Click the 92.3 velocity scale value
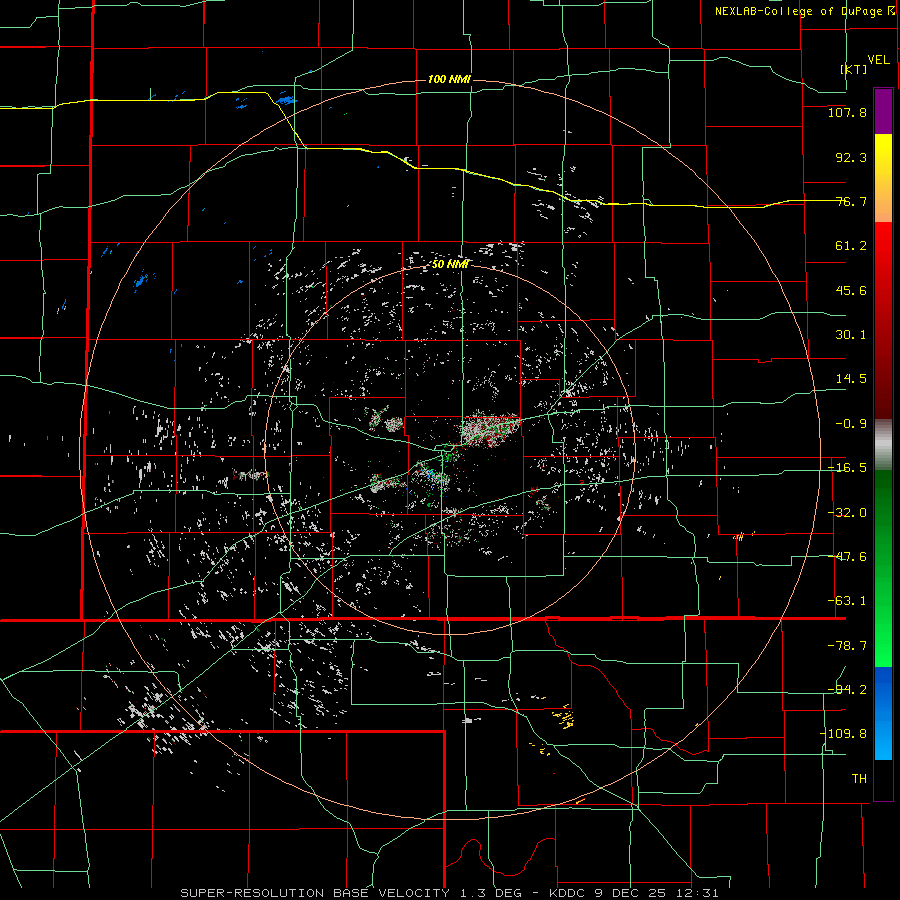Screen dimensions: 900x900 tap(851, 157)
